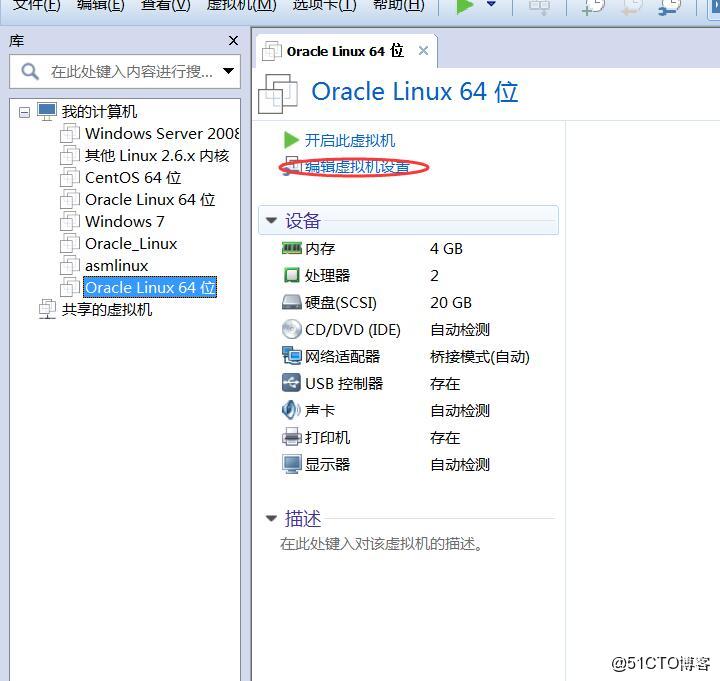Click the 打印机 printer icon
Viewport: 720px width, 681px height.
click(292, 437)
